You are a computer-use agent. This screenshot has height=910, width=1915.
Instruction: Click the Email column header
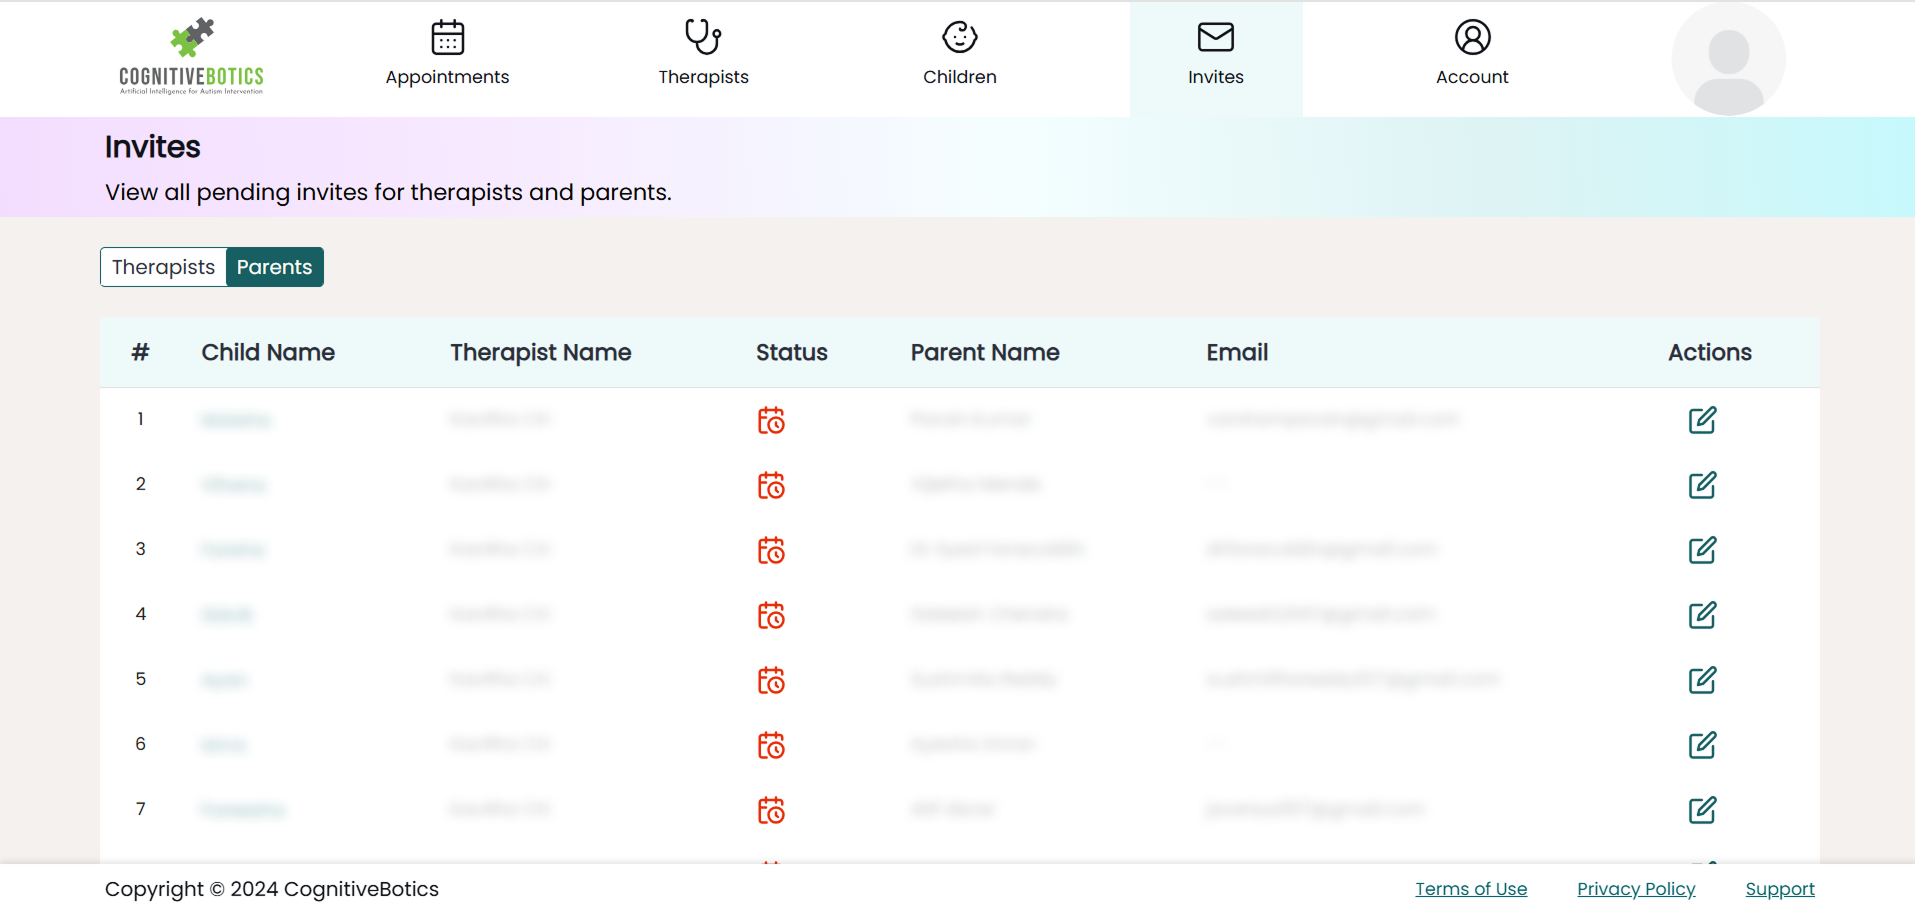pos(1237,352)
